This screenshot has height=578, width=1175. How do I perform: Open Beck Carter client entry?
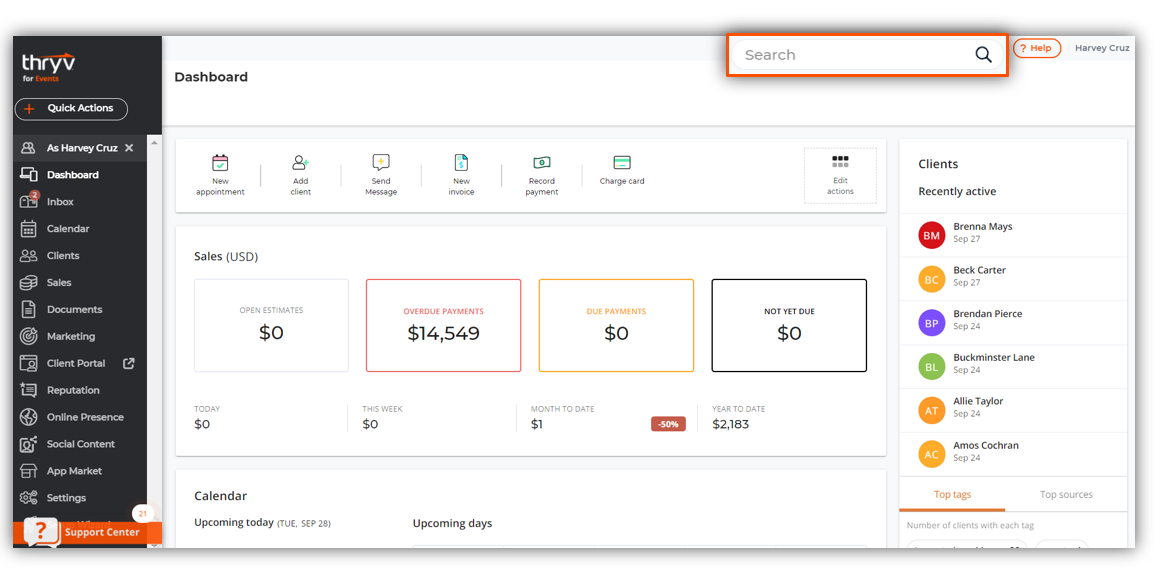[1013, 279]
